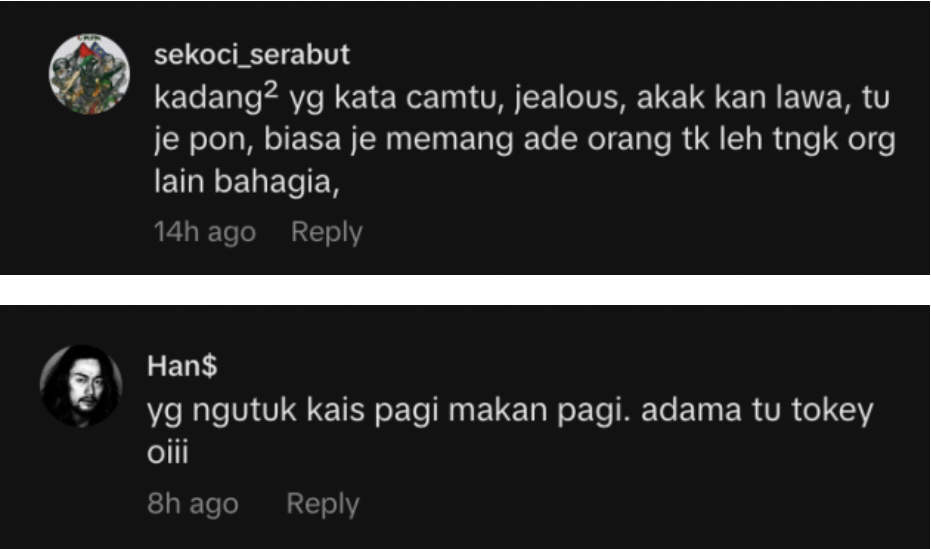Viewport: 931px width, 549px height.
Task: Reply to the Han$ comment
Action: (323, 504)
